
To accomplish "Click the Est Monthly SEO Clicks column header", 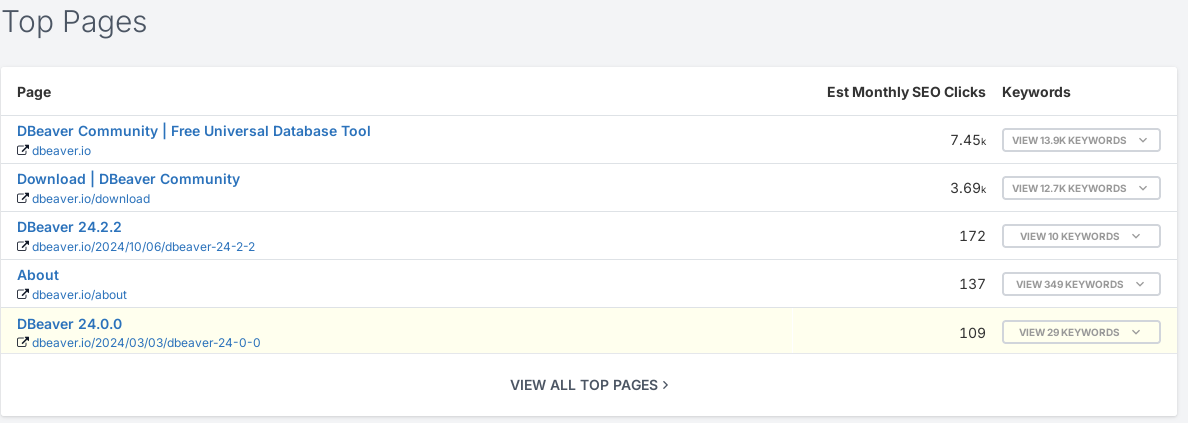I will pyautogui.click(x=906, y=92).
